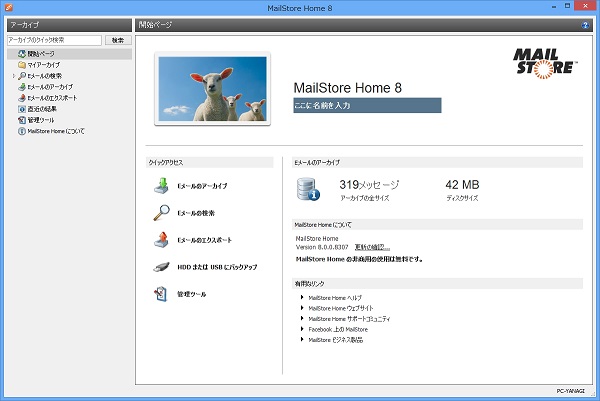600x401 pixels.
Task: Open マイアーカイブ folder in the sidebar
Action: (46, 65)
